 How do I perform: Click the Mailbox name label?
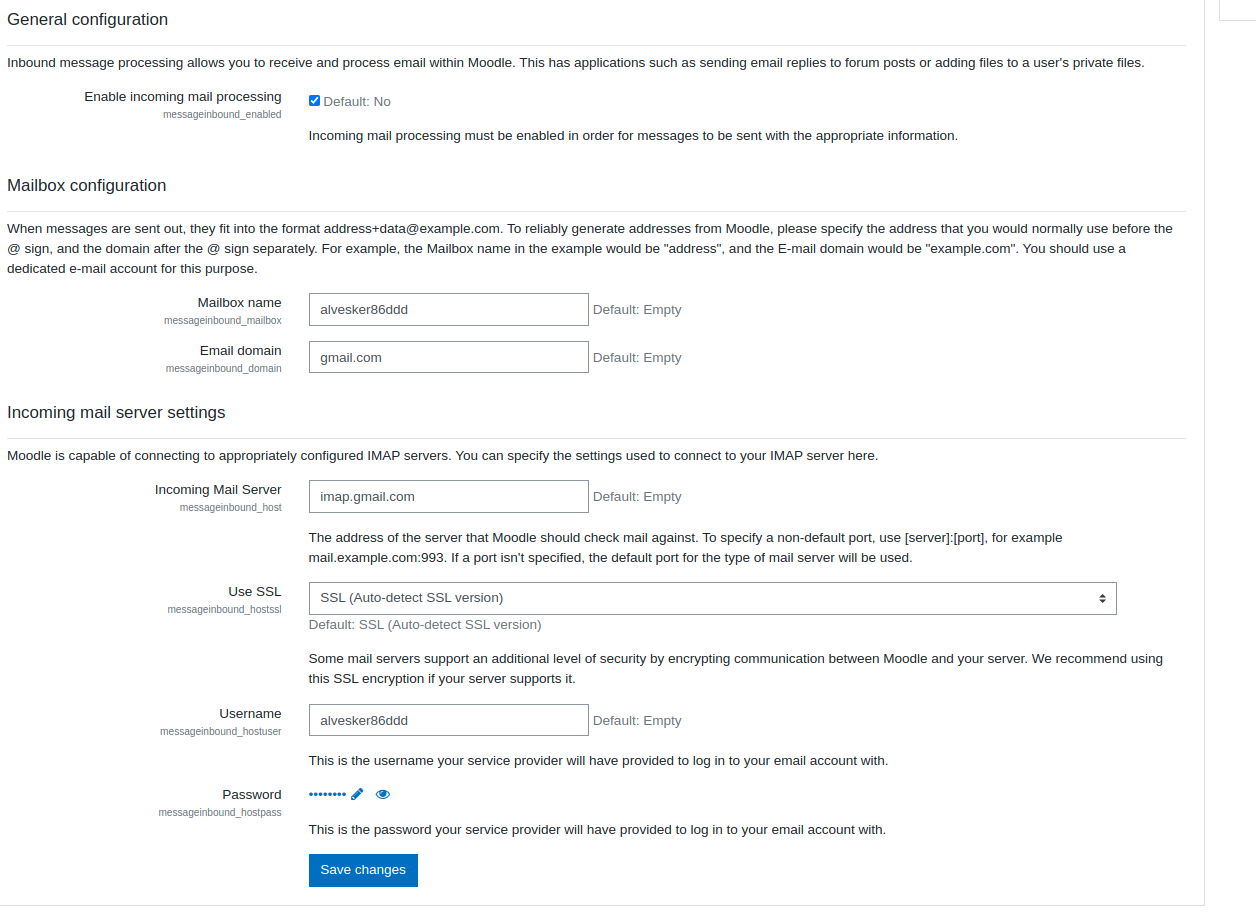pyautogui.click(x=240, y=302)
